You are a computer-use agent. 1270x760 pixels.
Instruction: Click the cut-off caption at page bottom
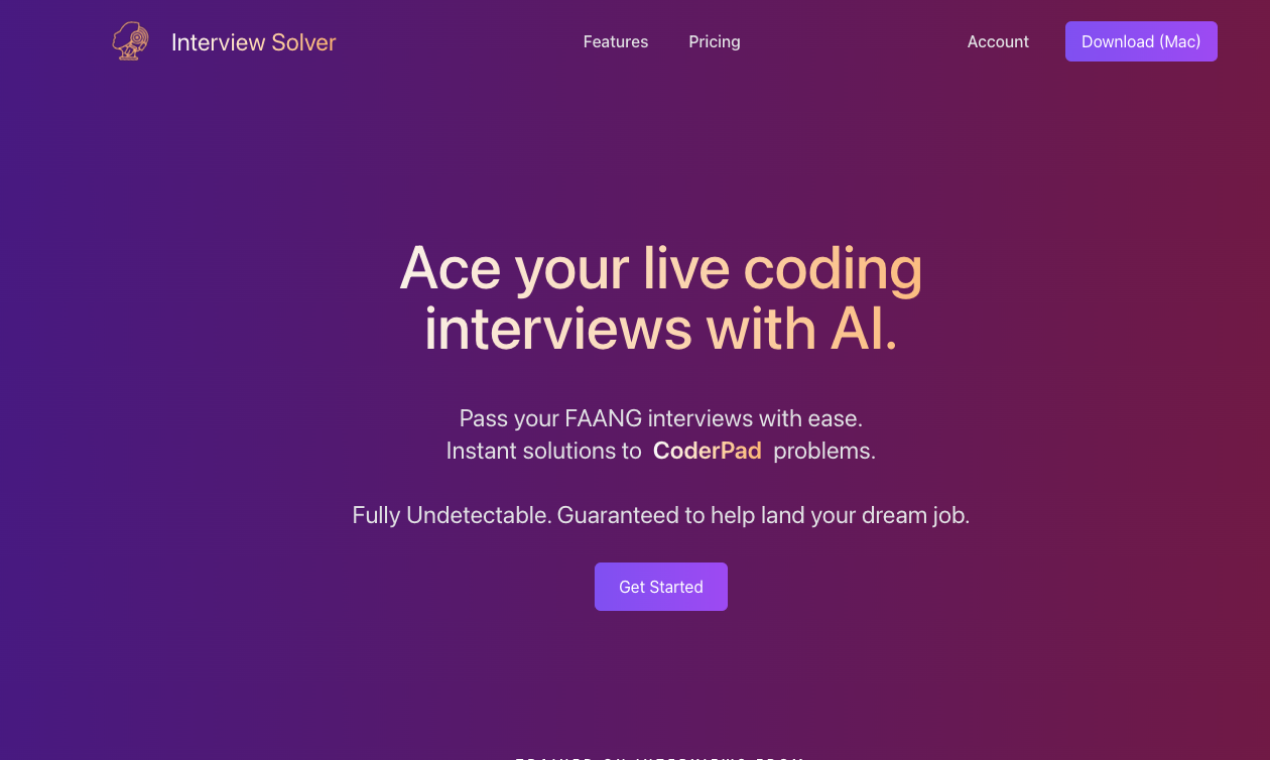(660, 757)
